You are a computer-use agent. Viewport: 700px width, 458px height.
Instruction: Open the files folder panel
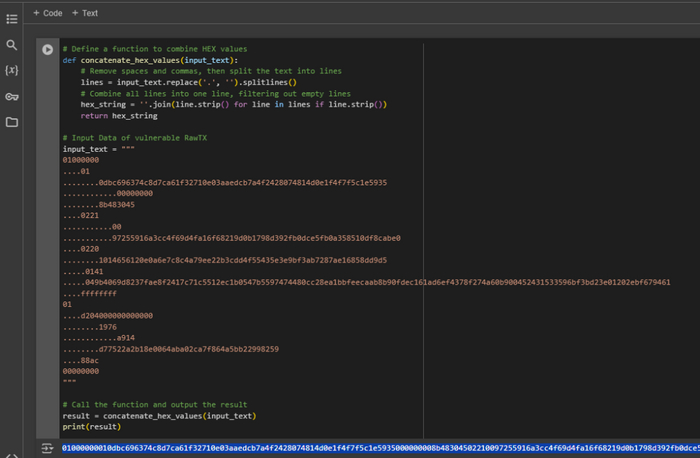(12, 122)
